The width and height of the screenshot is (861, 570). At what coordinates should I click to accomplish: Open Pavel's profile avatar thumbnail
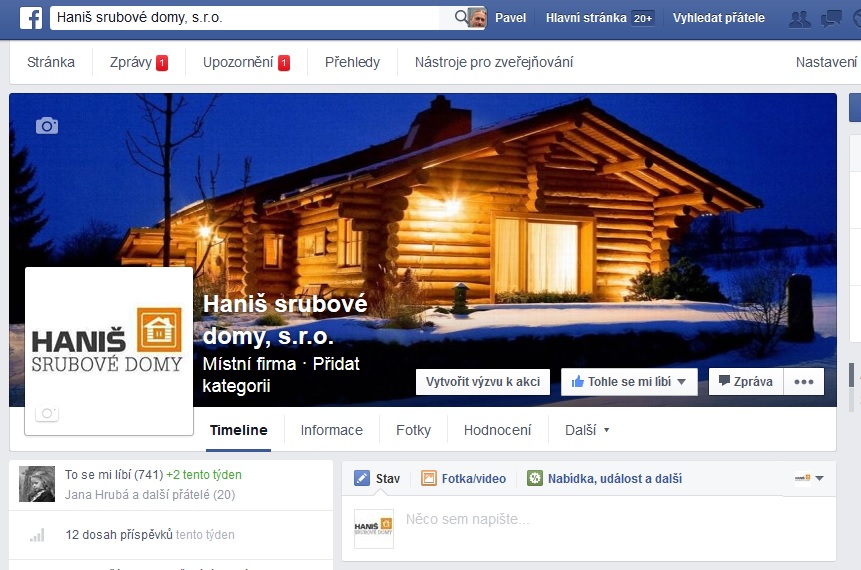(x=478, y=18)
